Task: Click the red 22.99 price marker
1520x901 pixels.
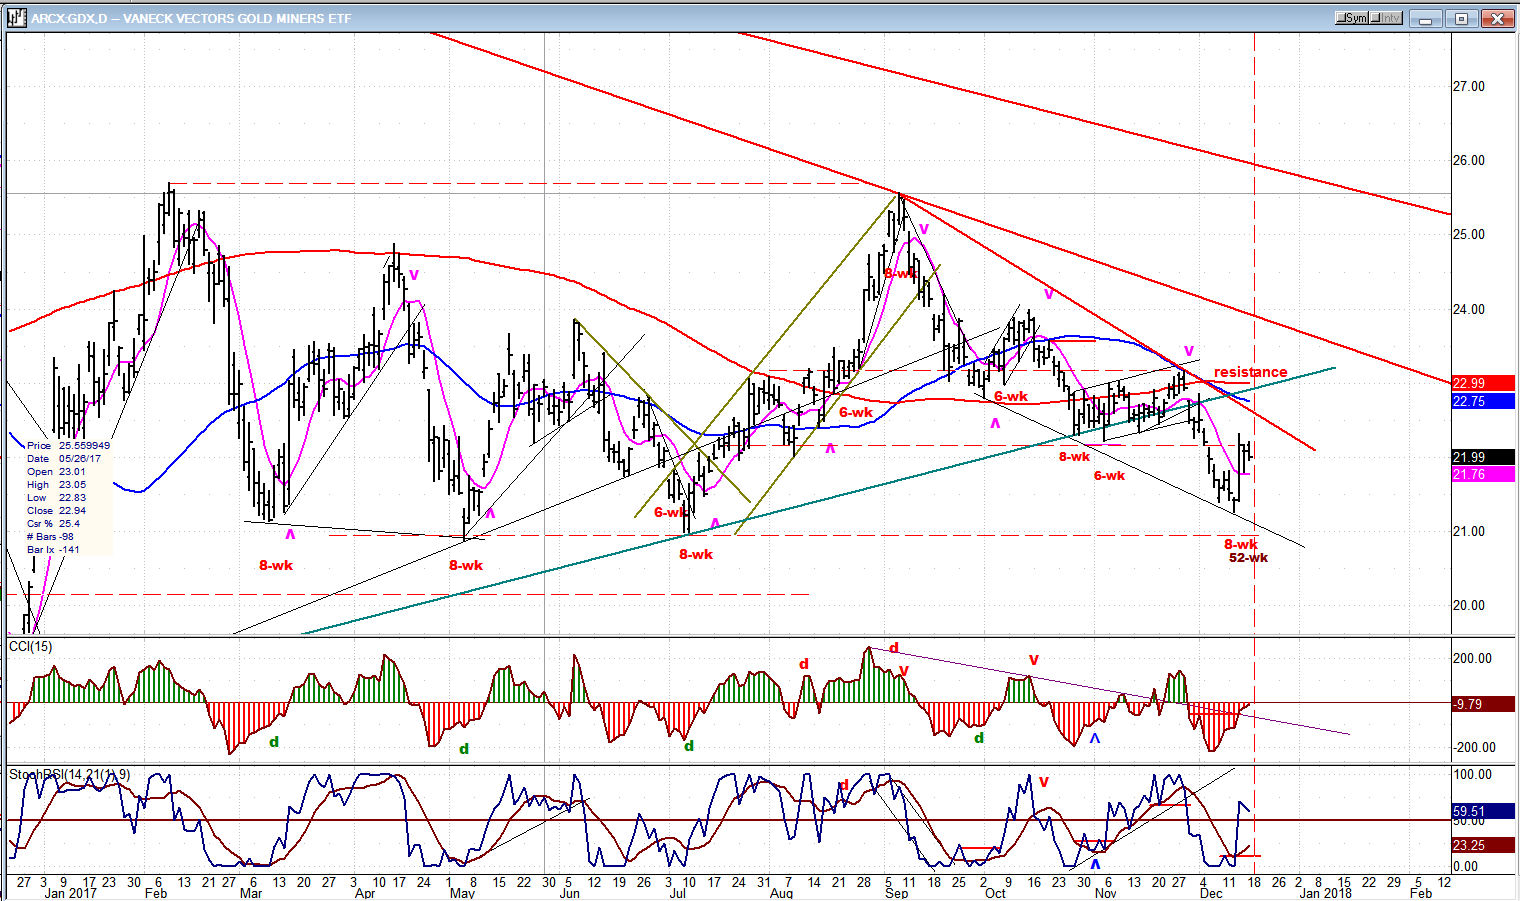Action: (1483, 383)
